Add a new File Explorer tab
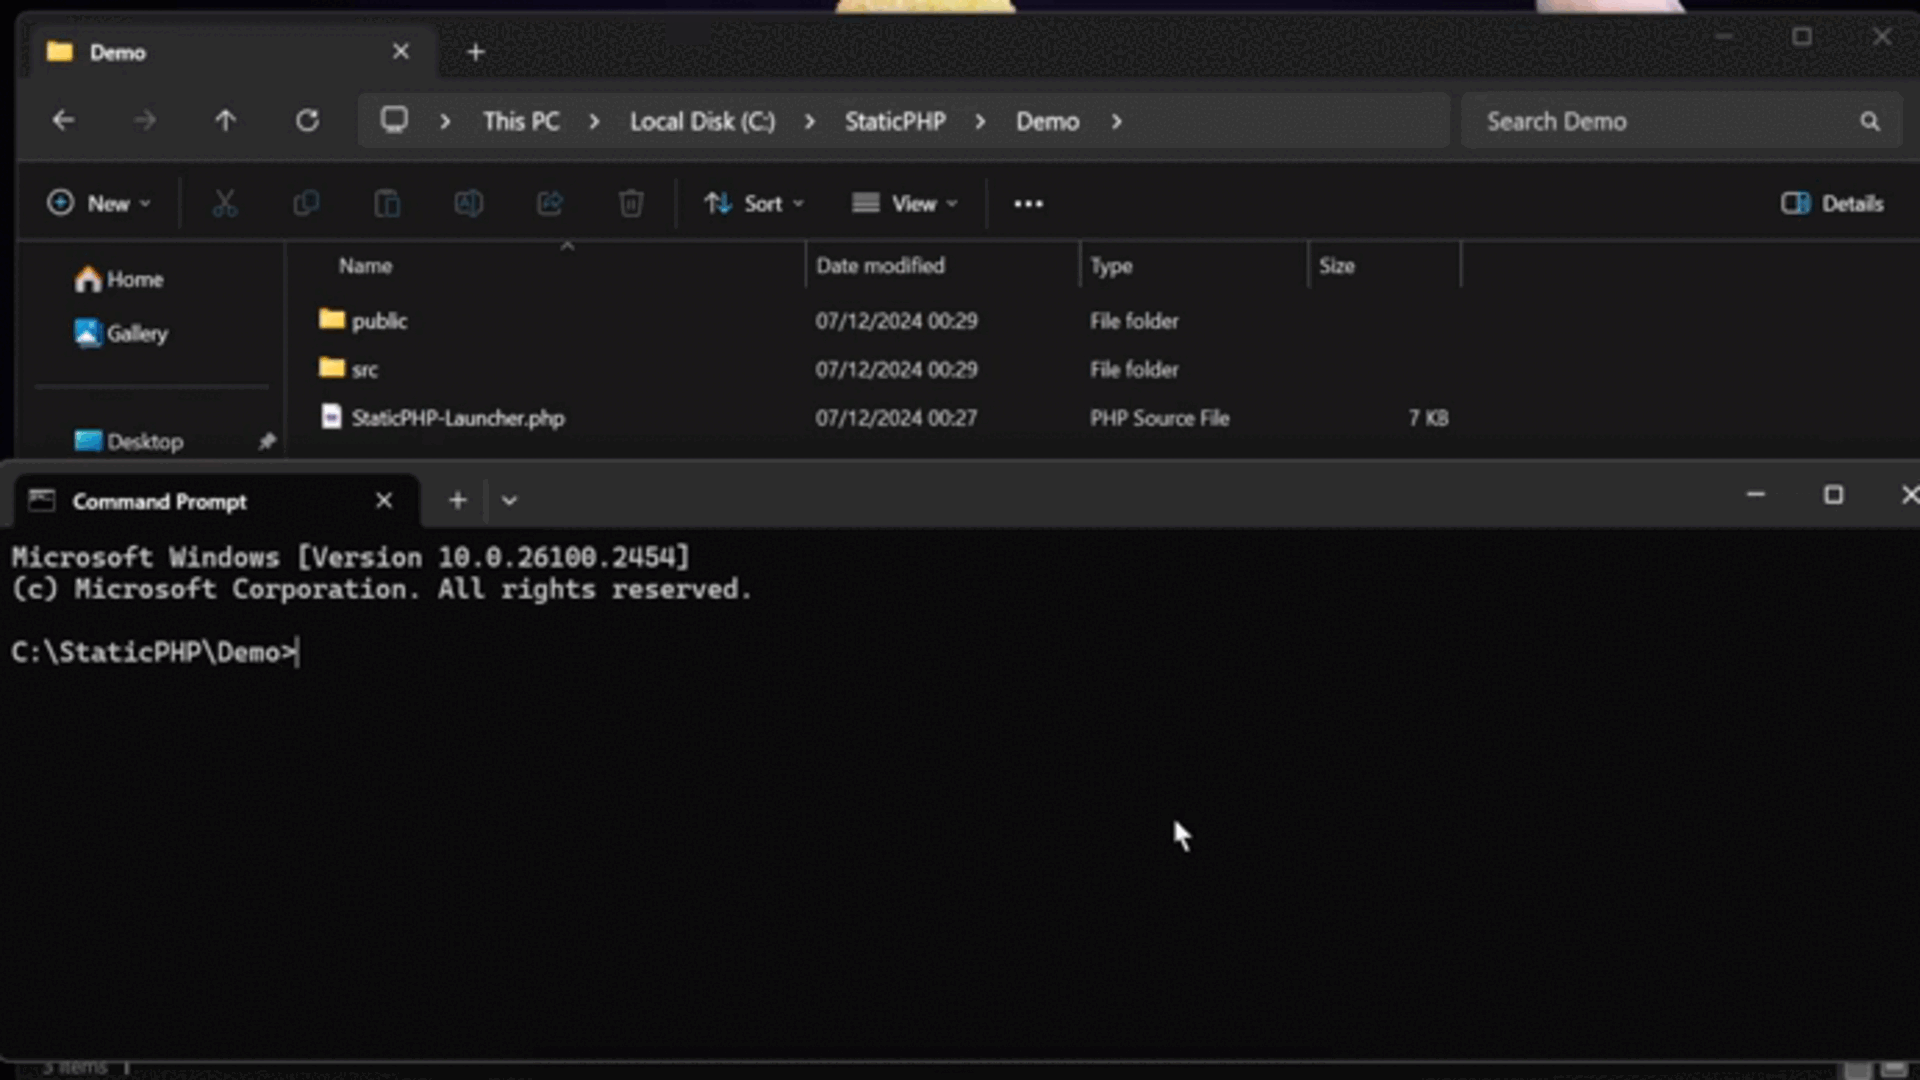The image size is (1920, 1080). pyautogui.click(x=476, y=52)
